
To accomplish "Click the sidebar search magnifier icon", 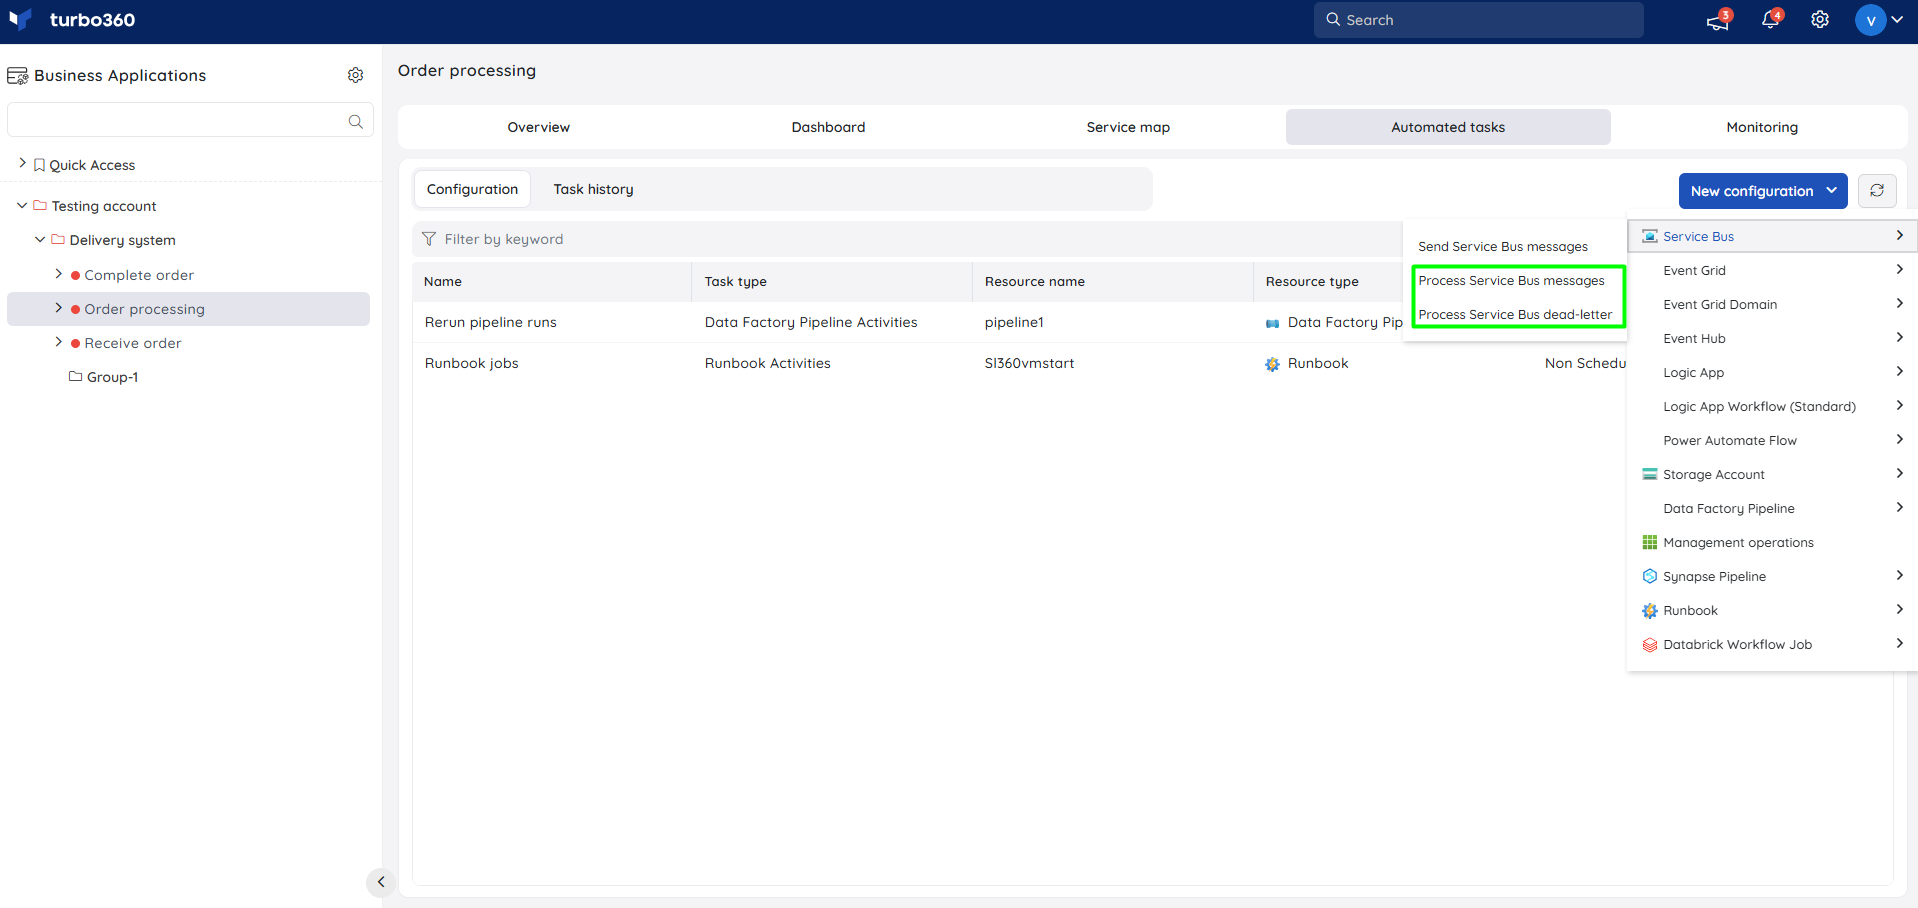I will point(355,121).
